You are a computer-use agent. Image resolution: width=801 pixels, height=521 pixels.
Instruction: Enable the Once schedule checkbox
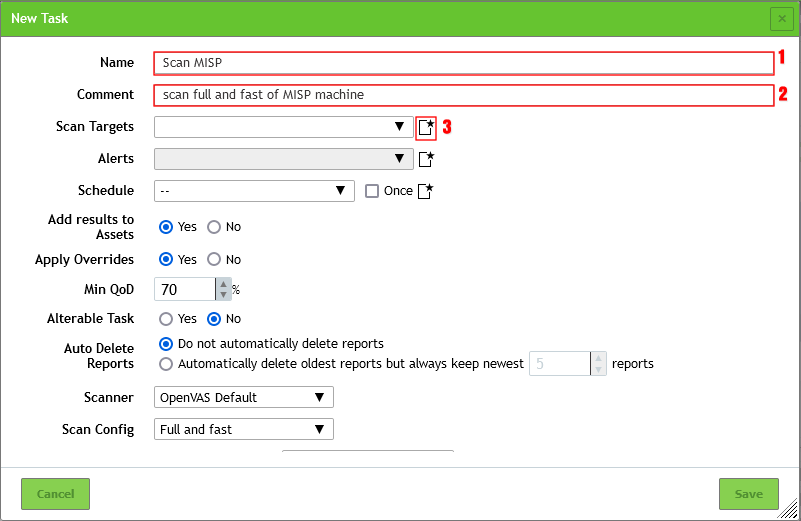pos(372,191)
